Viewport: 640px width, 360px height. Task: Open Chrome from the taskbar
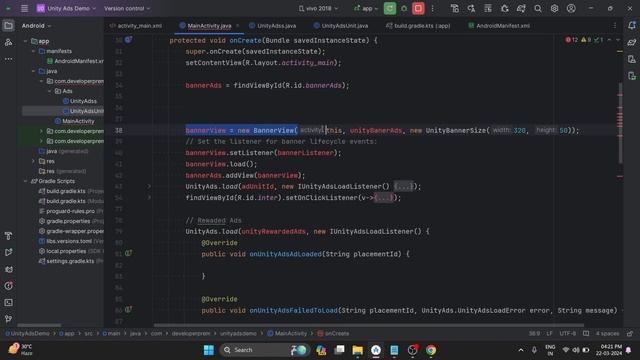pyautogui.click(x=431, y=350)
